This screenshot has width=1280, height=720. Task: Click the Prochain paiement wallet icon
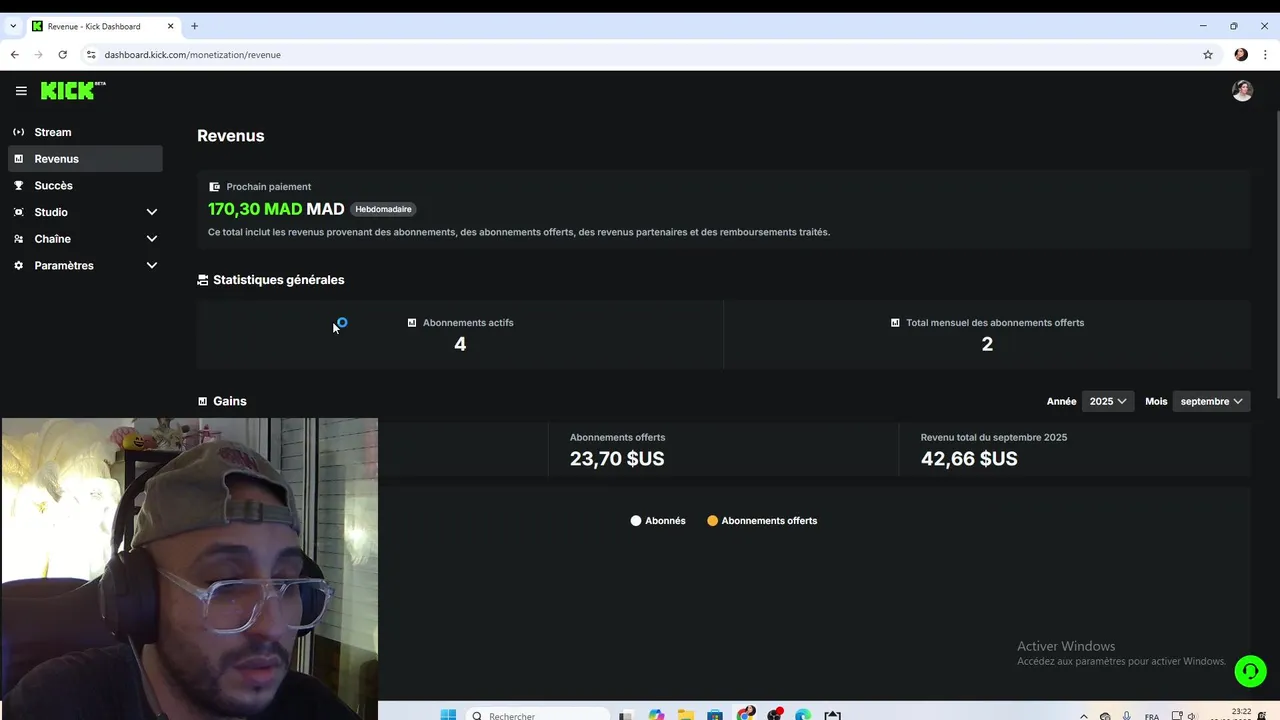pyautogui.click(x=214, y=187)
